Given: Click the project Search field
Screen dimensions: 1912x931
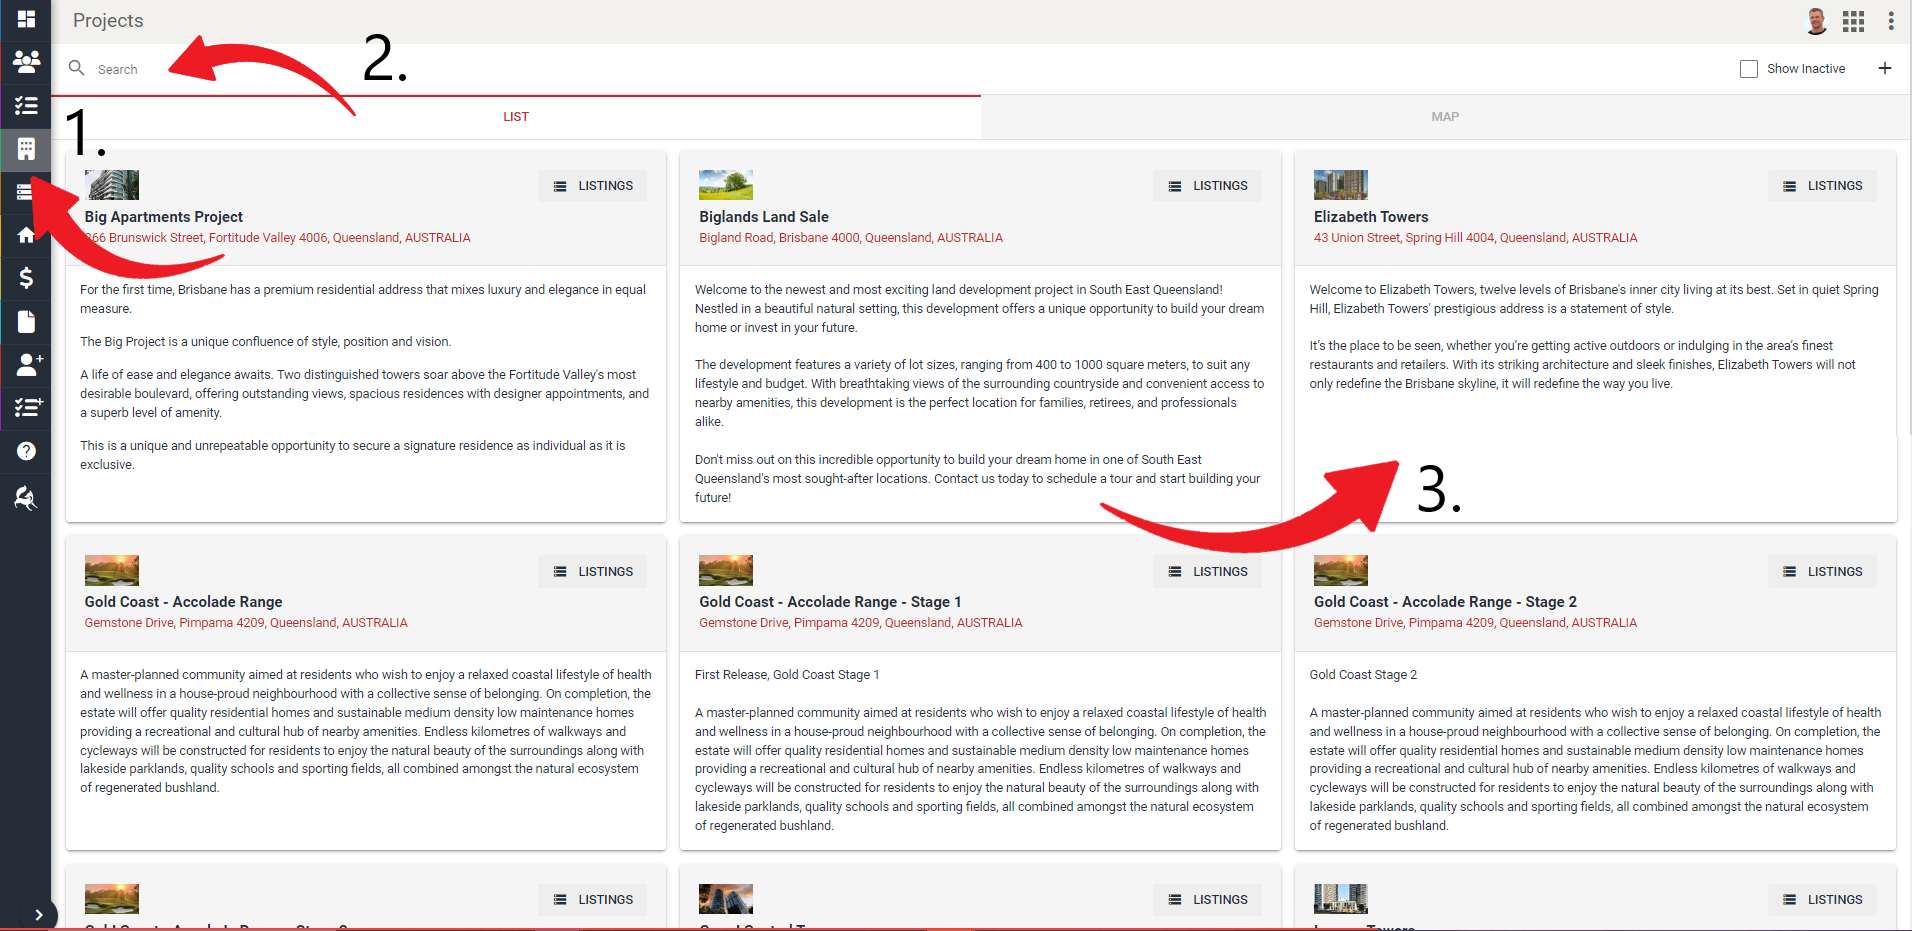Looking at the screenshot, I should [x=400, y=69].
